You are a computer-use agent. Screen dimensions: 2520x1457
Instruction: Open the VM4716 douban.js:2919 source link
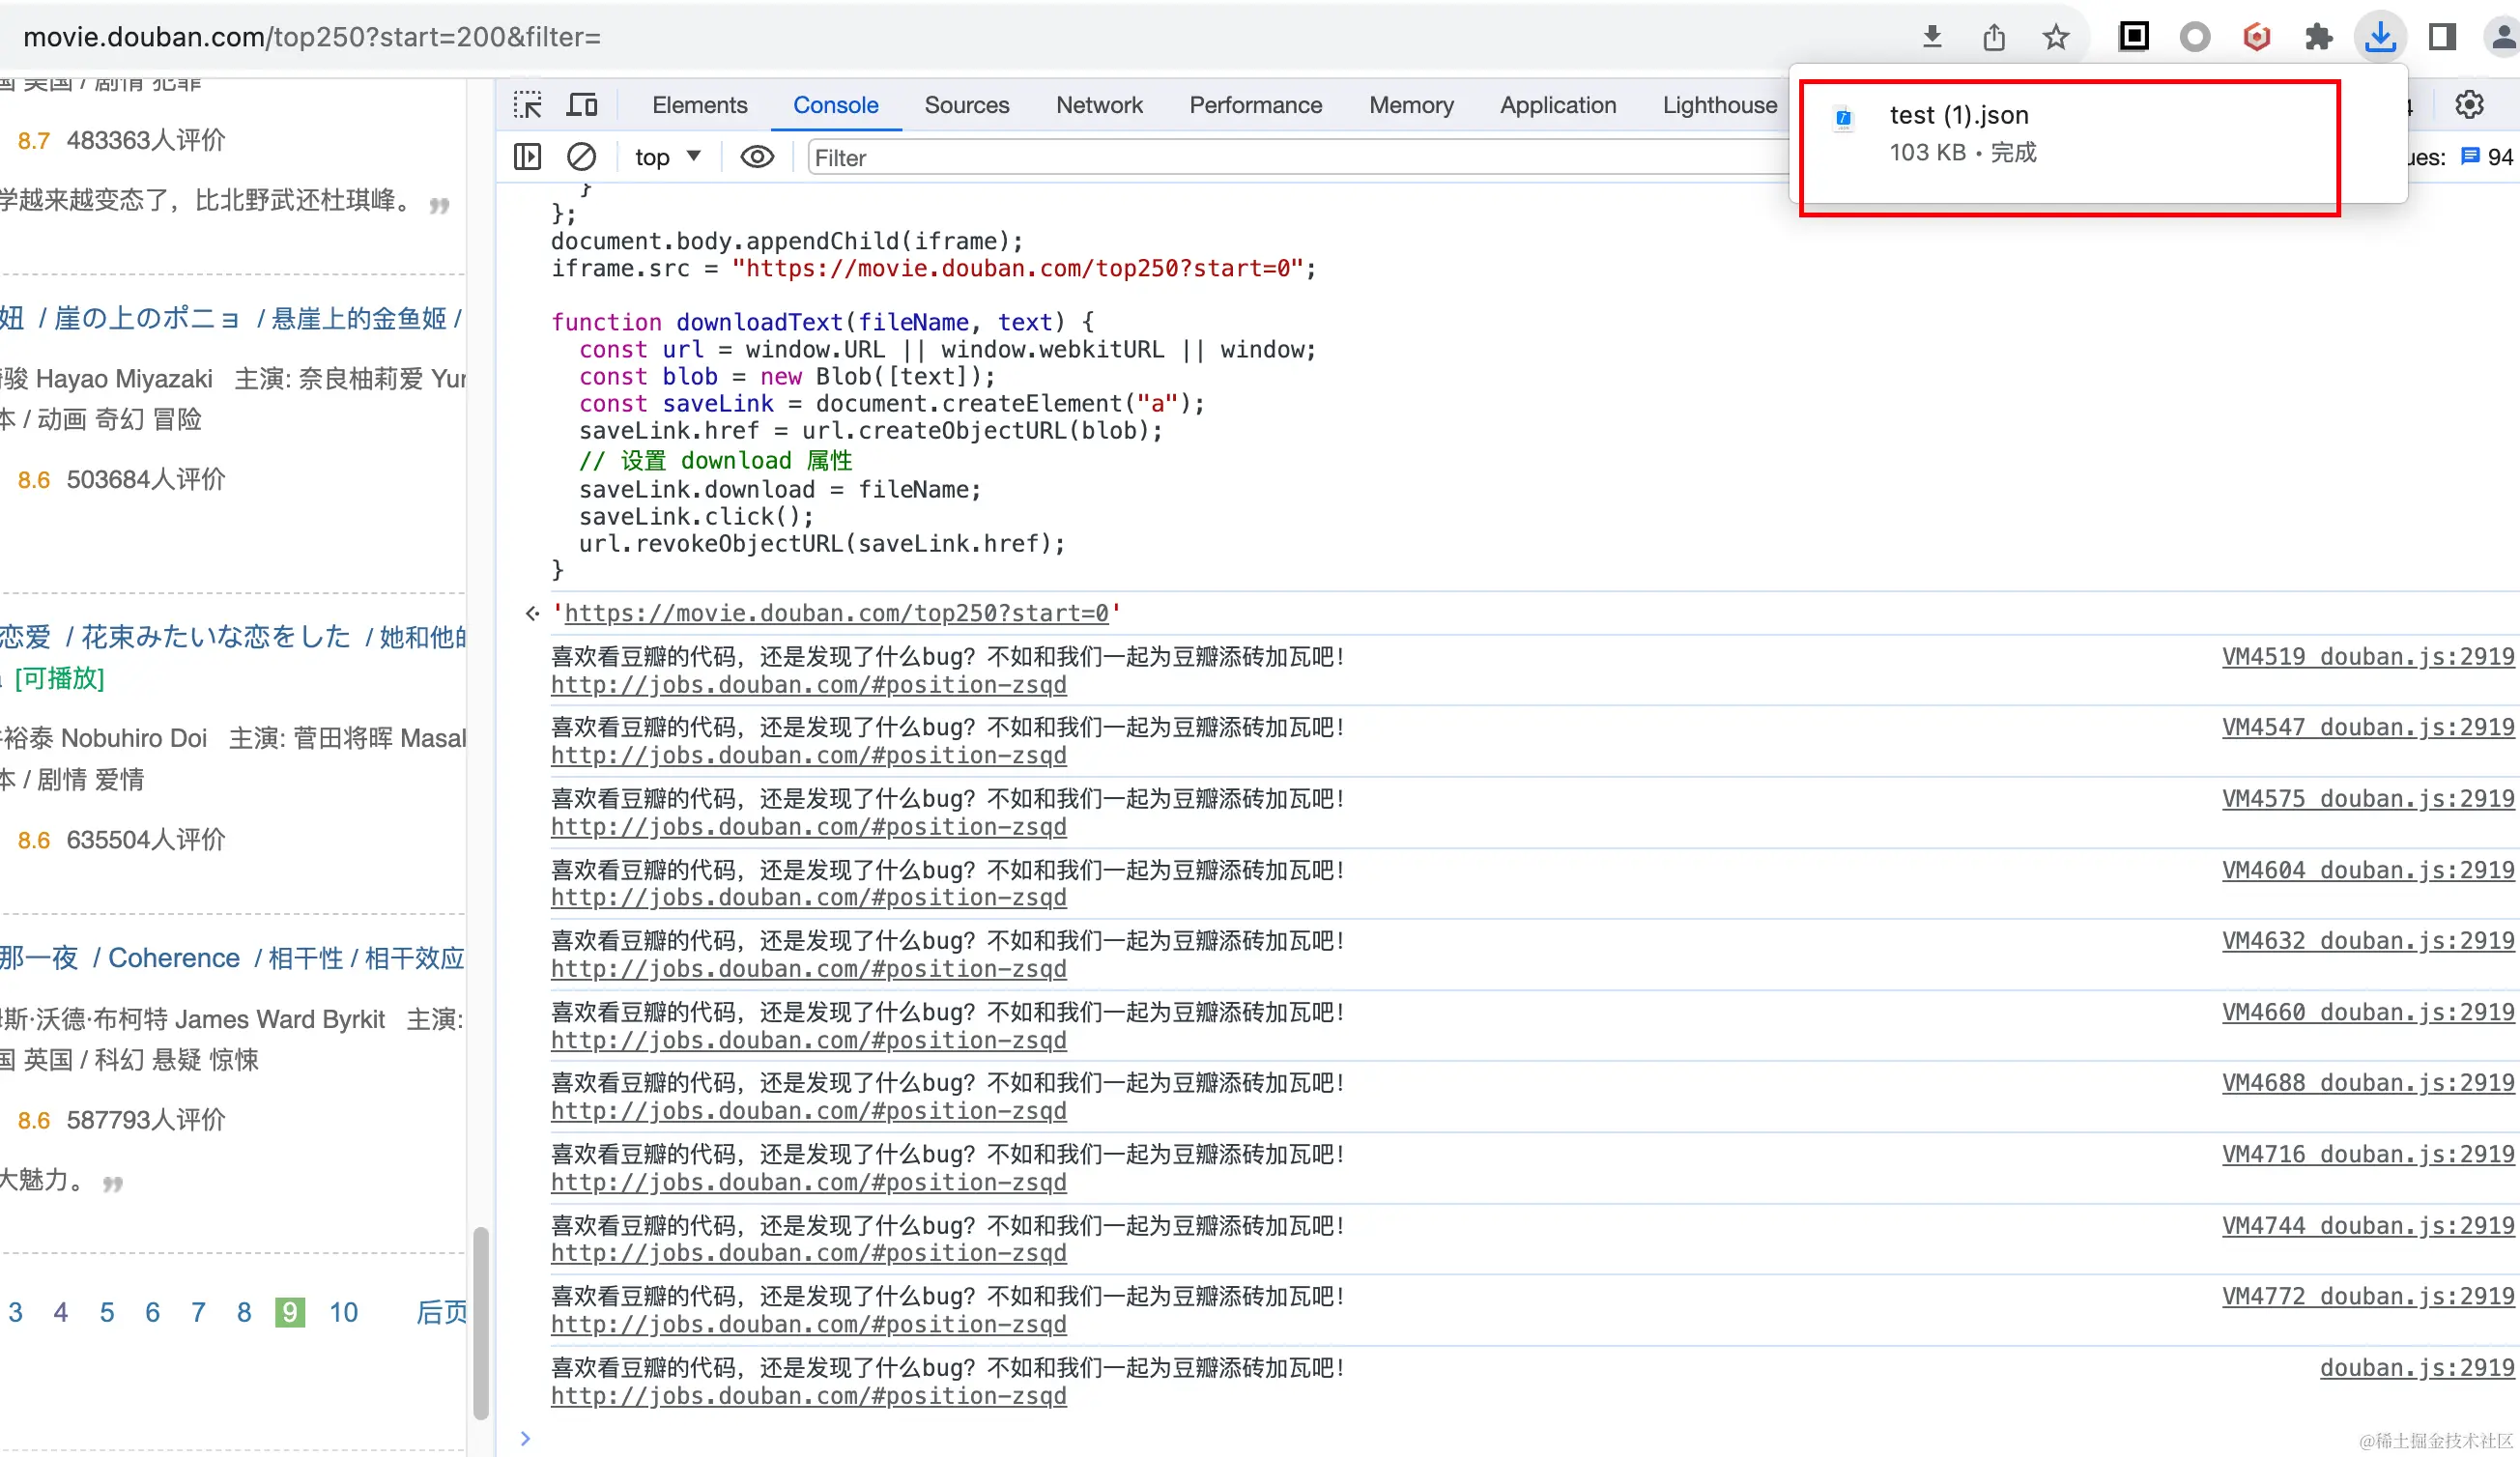point(2368,1154)
